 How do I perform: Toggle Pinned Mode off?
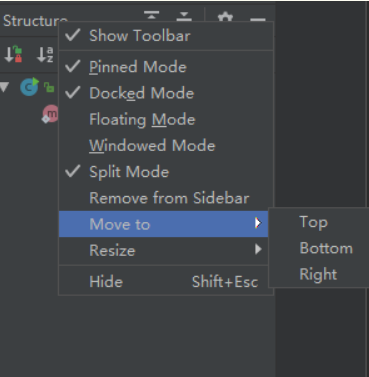click(x=166, y=67)
